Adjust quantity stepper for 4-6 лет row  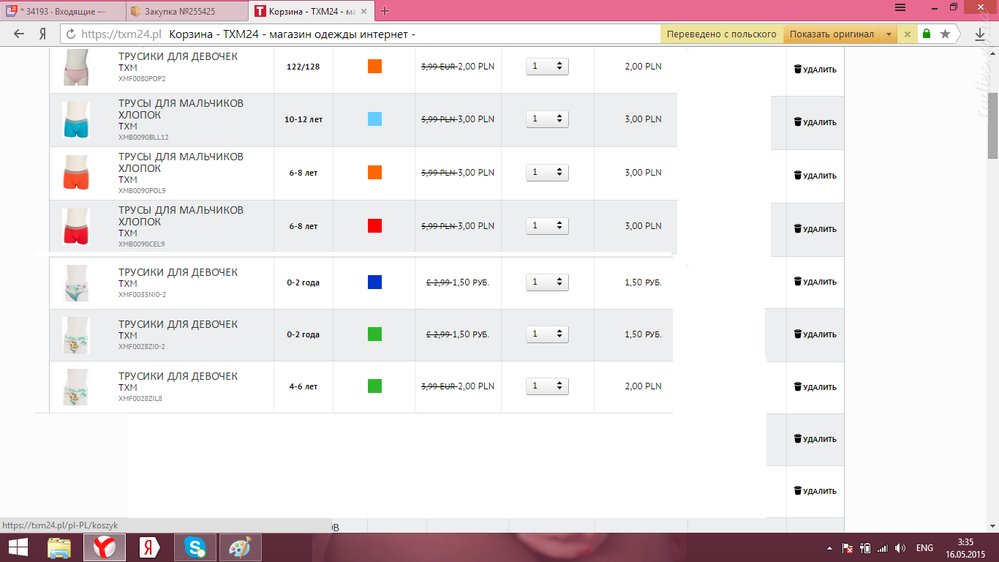click(x=547, y=386)
